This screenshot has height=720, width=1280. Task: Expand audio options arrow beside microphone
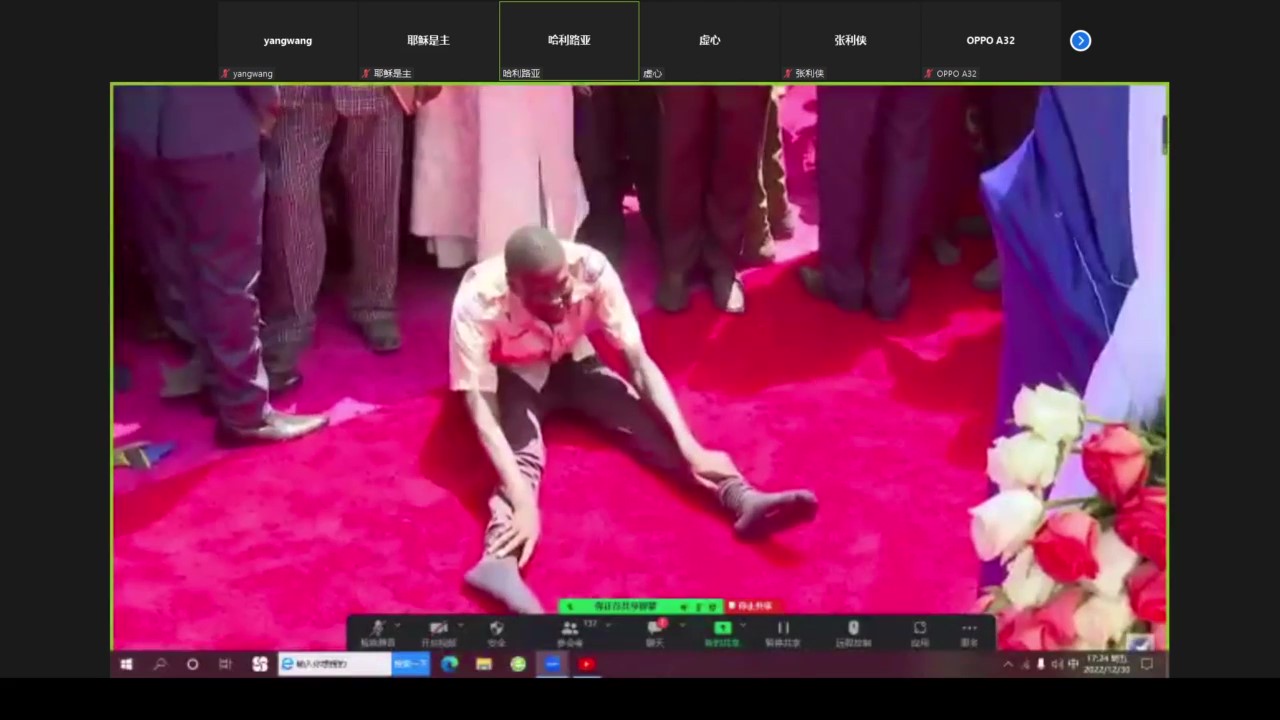[398, 624]
